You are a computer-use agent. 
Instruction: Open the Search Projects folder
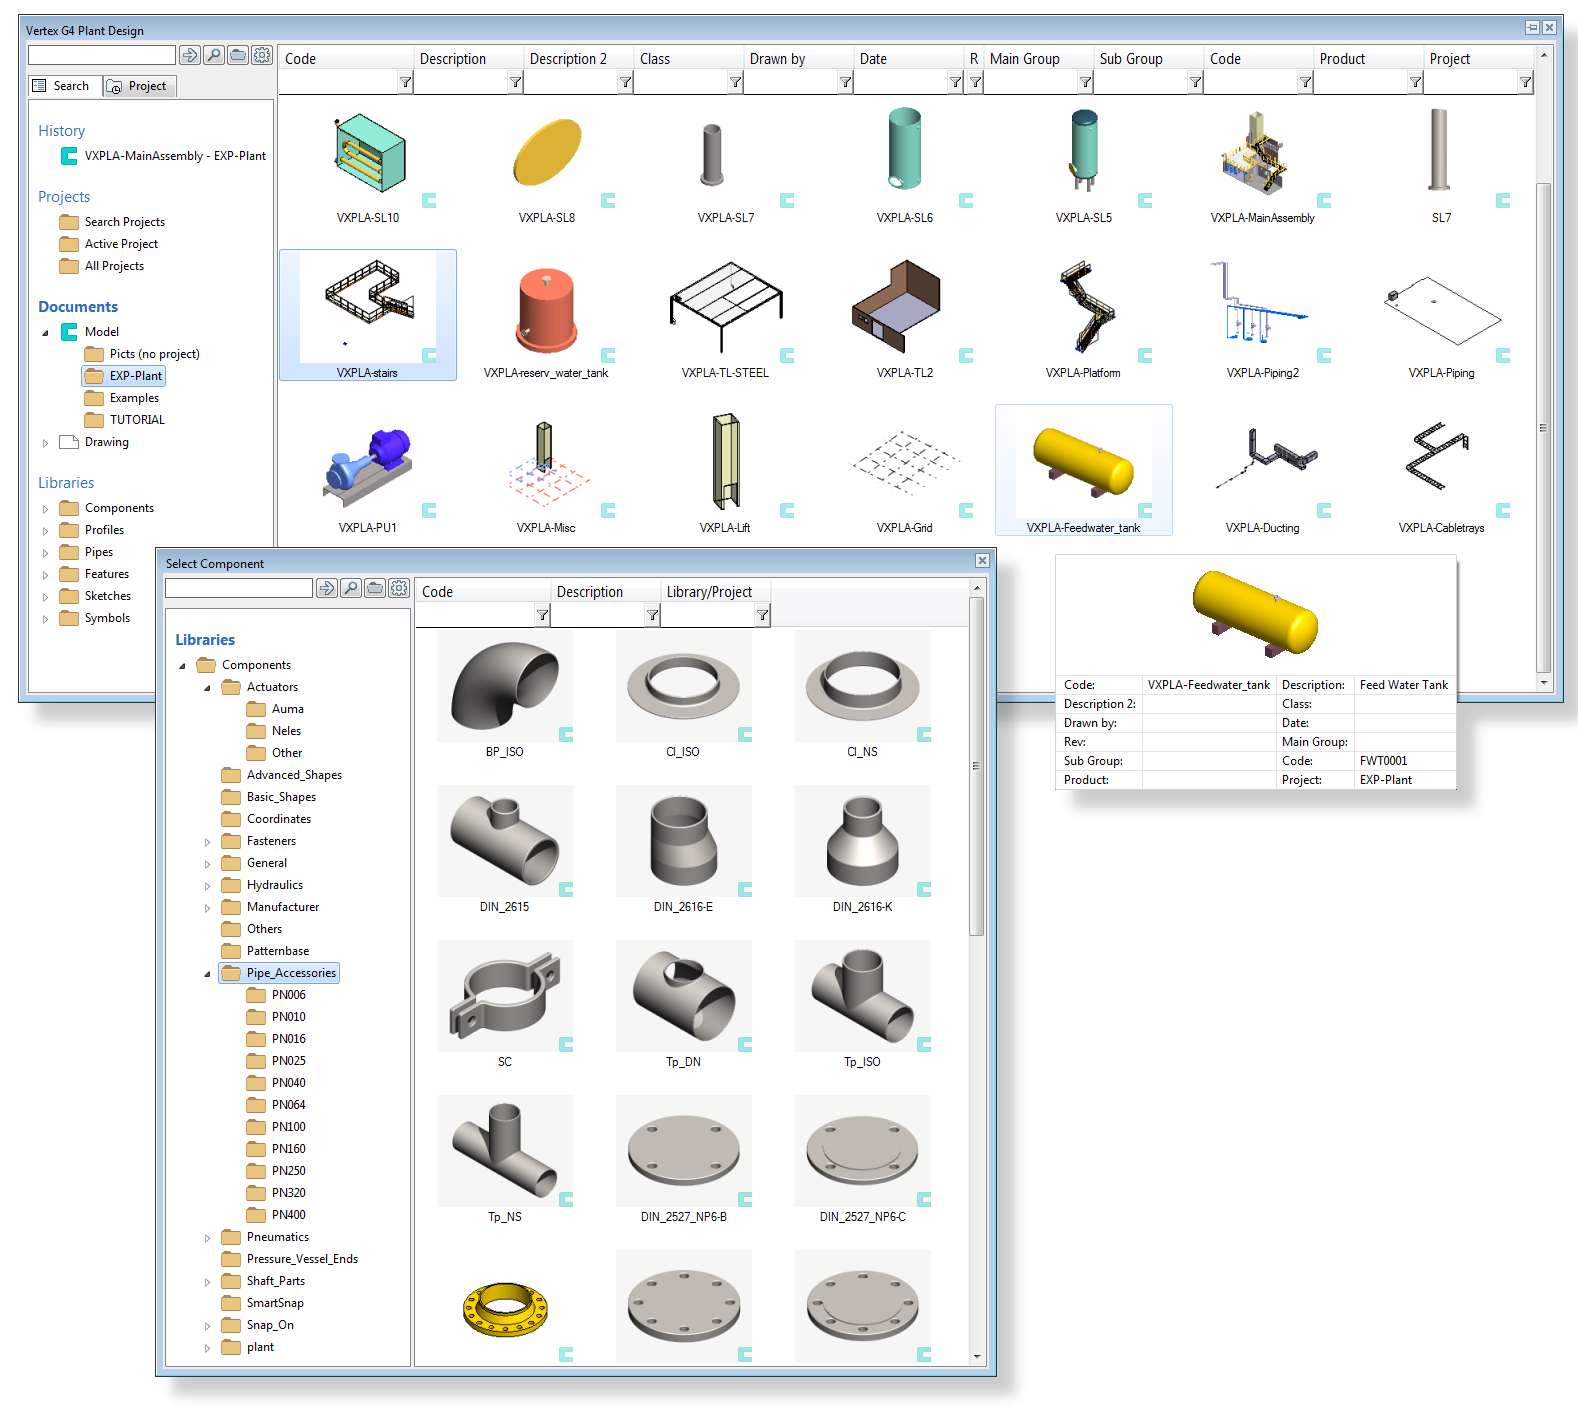click(112, 222)
